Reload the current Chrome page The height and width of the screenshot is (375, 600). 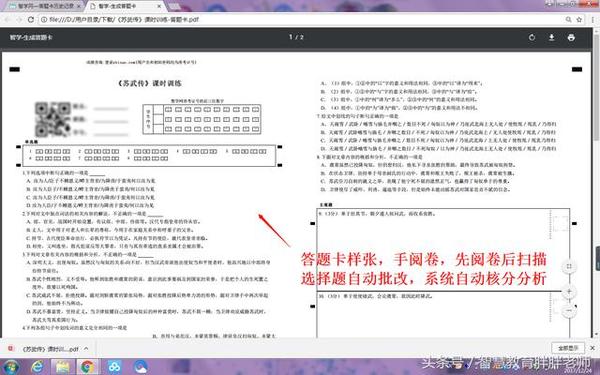(31, 19)
